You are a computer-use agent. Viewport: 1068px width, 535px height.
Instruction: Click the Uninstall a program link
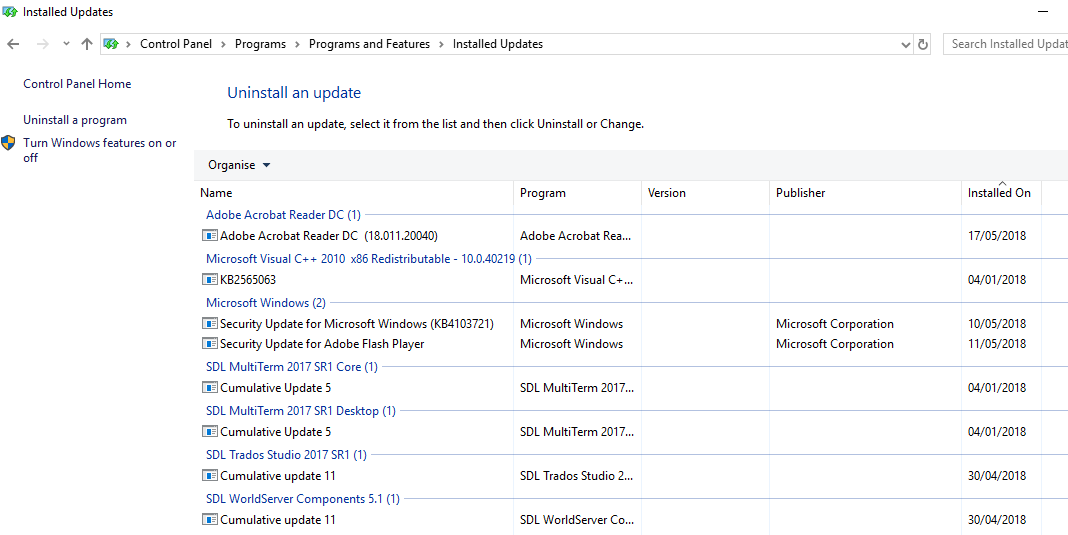(75, 120)
